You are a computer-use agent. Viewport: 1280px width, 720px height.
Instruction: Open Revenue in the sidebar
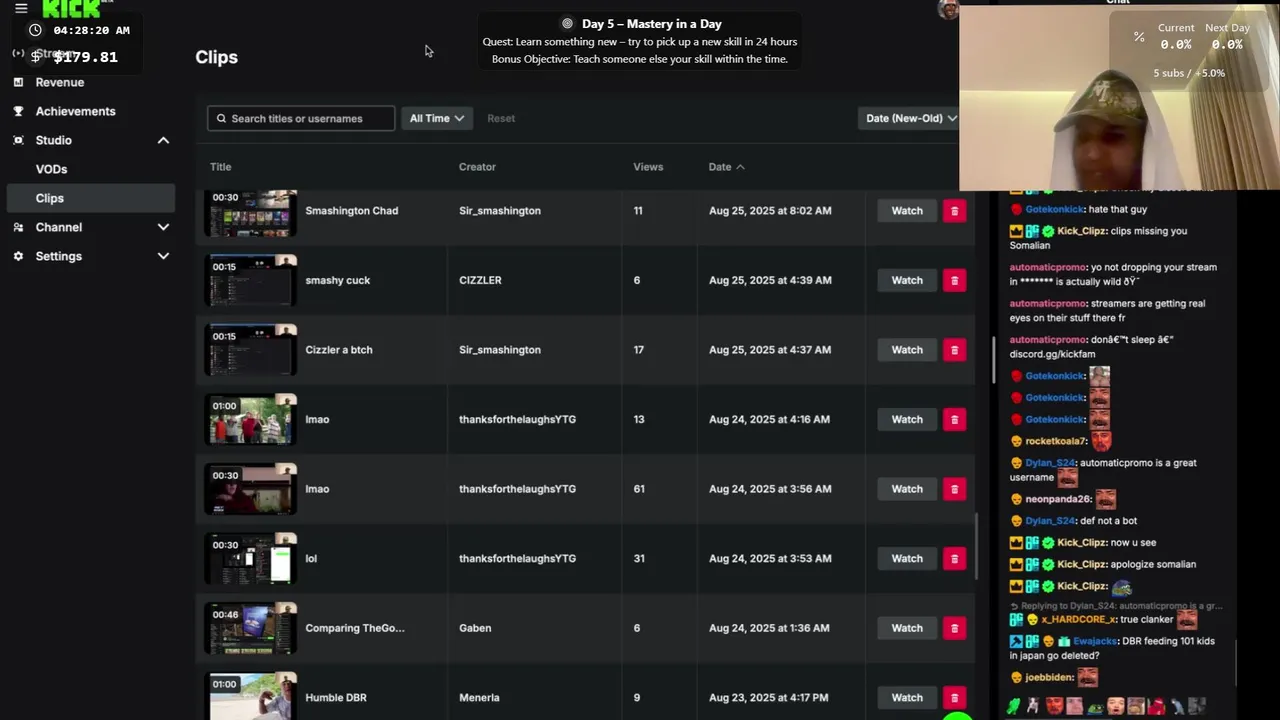tap(60, 82)
